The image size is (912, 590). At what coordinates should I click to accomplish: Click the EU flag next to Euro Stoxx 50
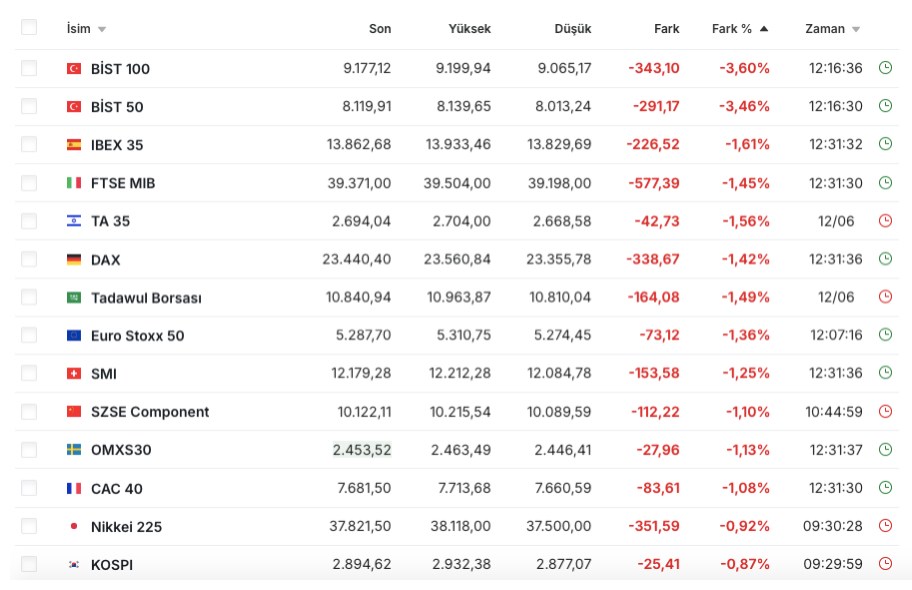tap(74, 336)
